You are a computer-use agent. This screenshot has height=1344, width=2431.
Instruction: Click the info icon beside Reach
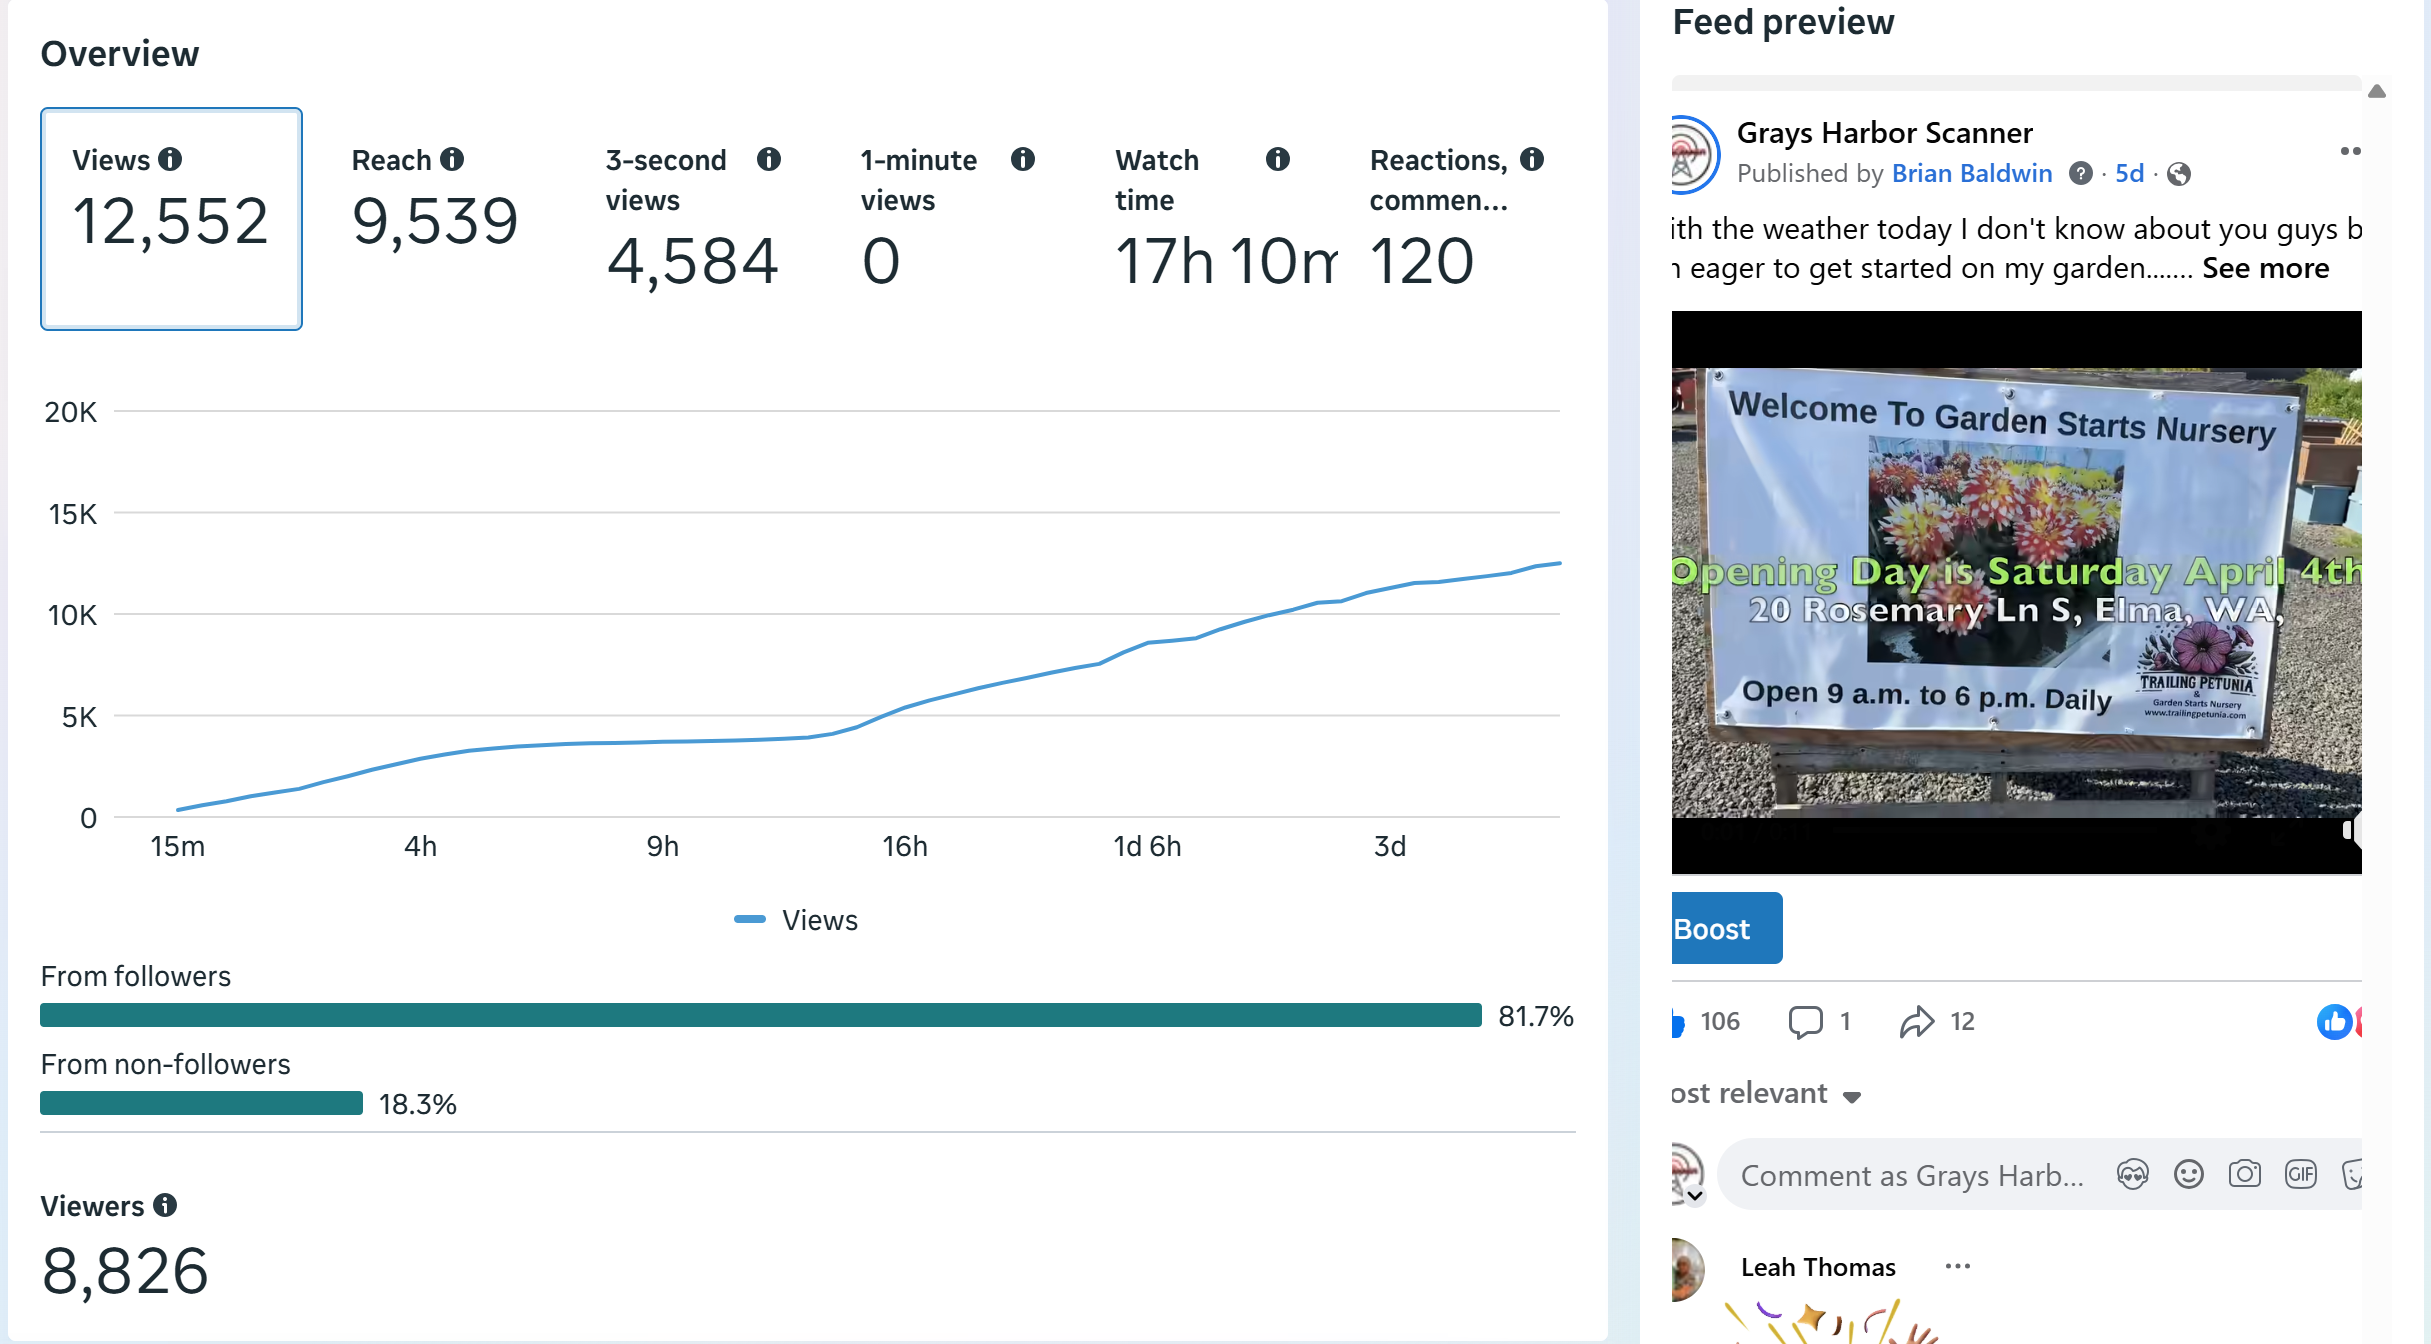pos(452,159)
